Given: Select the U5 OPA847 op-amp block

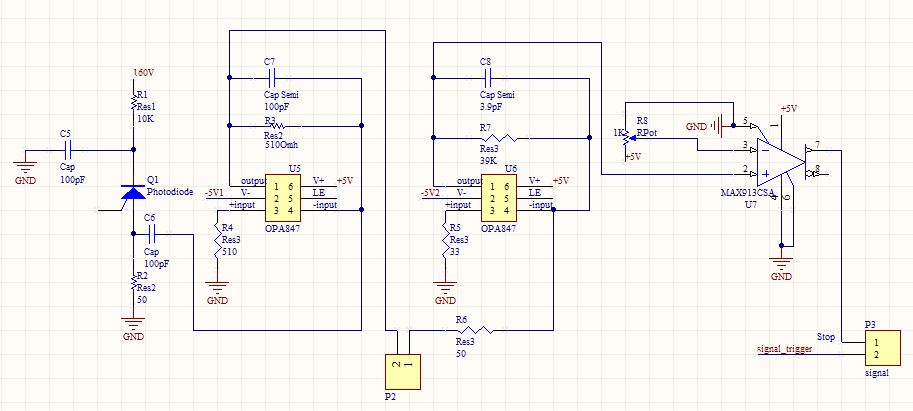Looking at the screenshot, I should (x=283, y=197).
